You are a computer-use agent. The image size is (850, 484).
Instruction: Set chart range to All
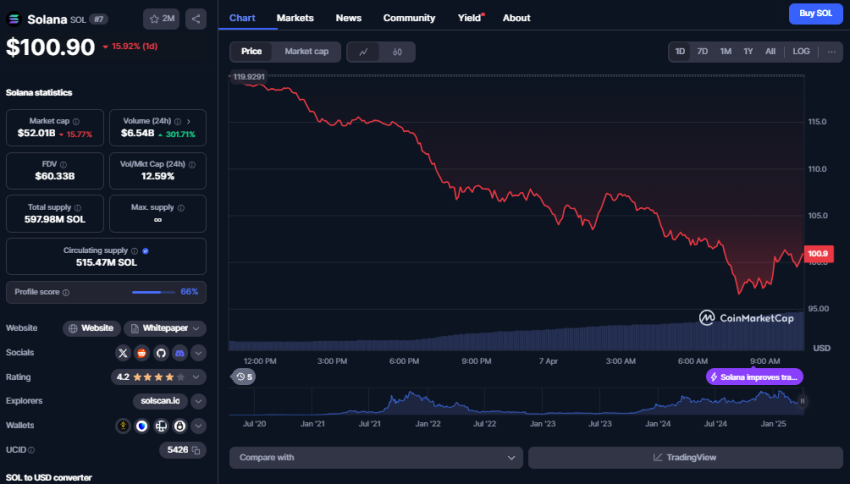[770, 51]
